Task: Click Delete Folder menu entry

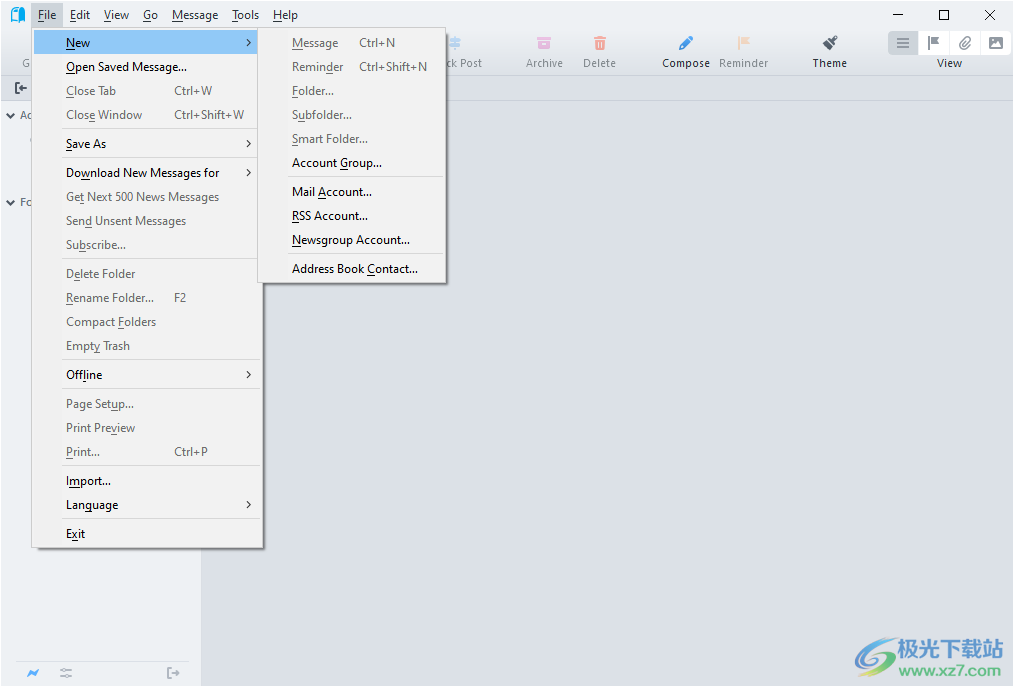Action: coord(147,274)
